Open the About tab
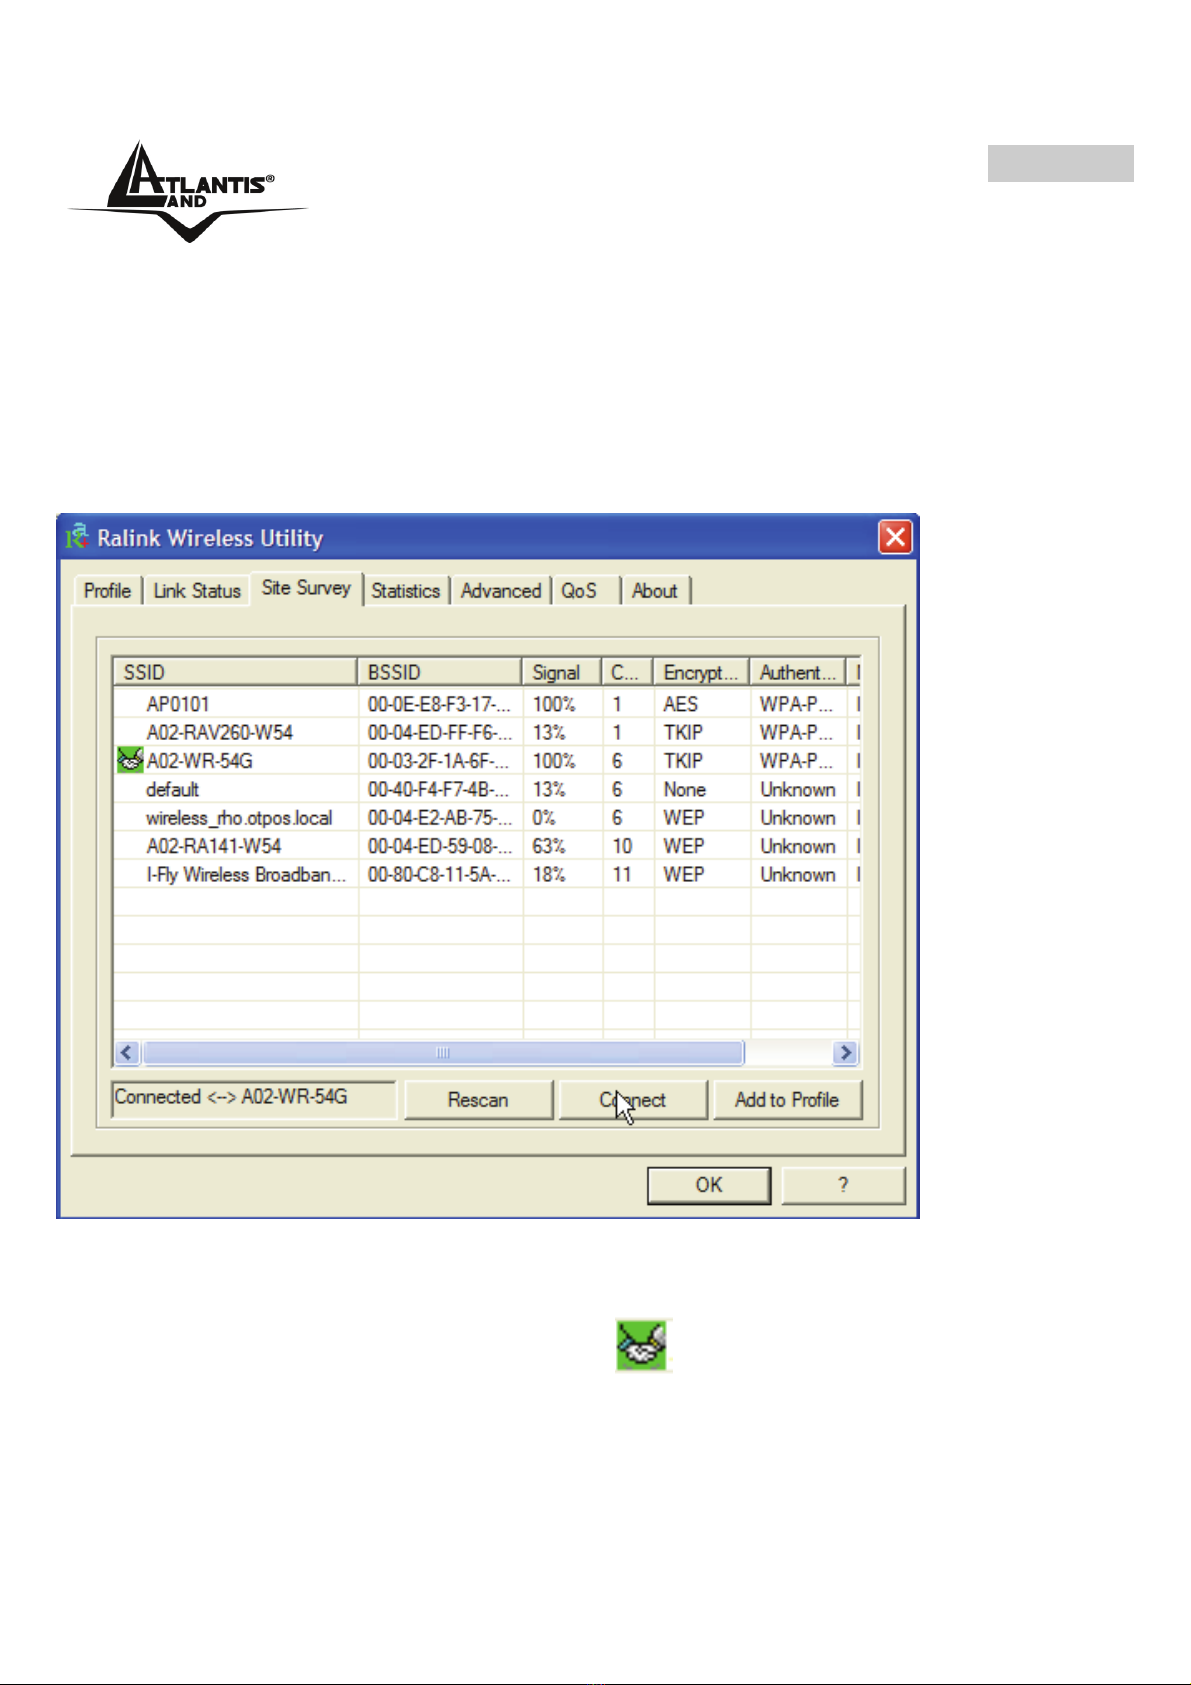1191x1685 pixels. (x=655, y=590)
